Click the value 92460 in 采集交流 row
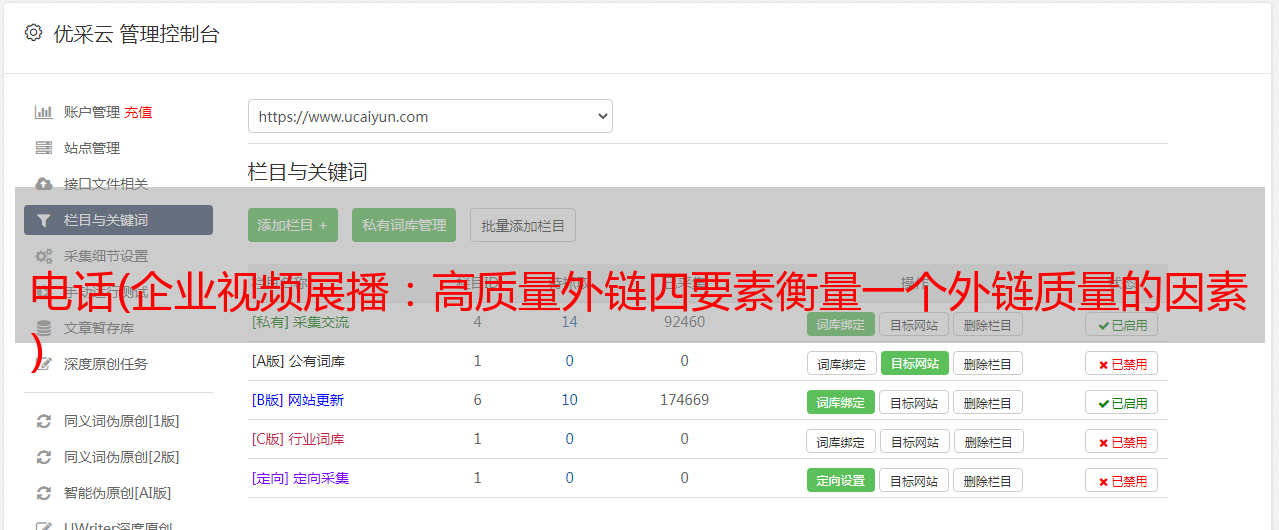The image size is (1279, 530). pos(684,322)
